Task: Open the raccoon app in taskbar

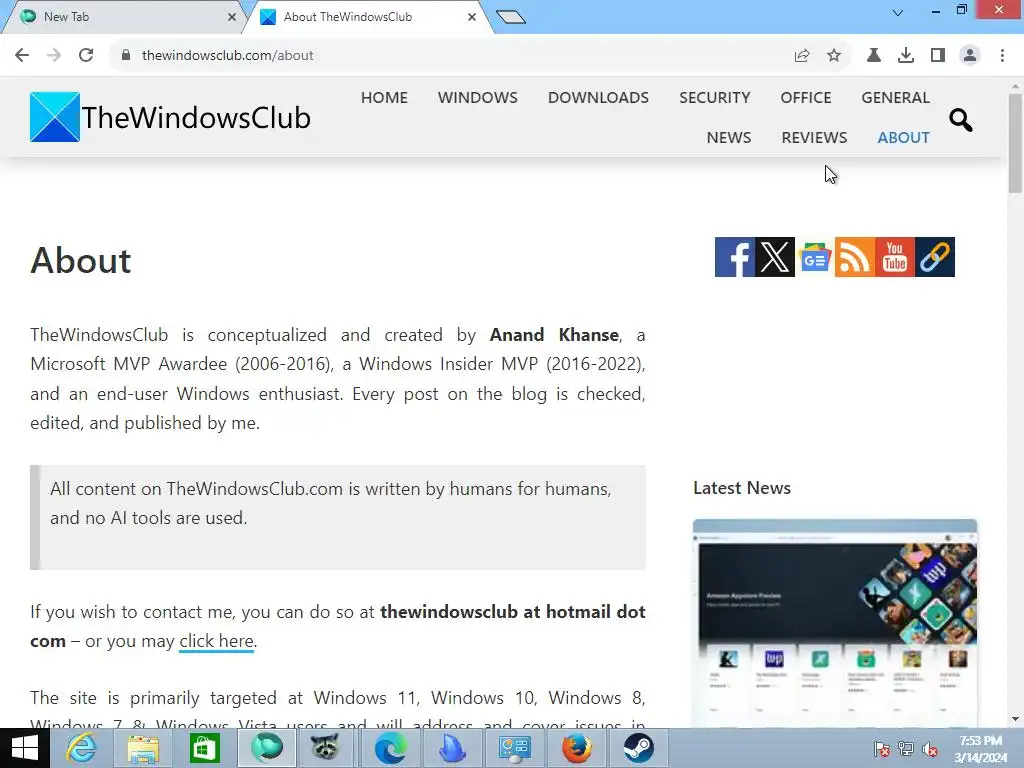Action: [325, 748]
